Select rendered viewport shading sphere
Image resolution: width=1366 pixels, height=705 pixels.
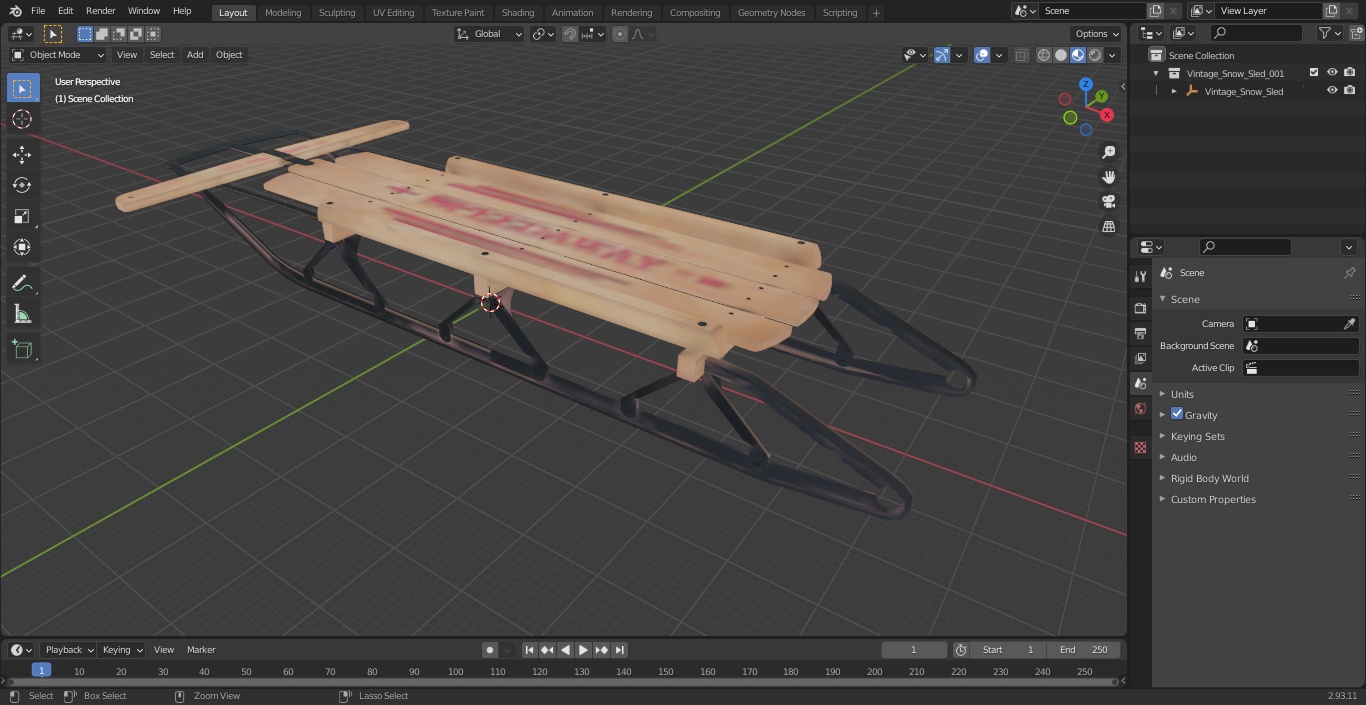click(x=1095, y=55)
